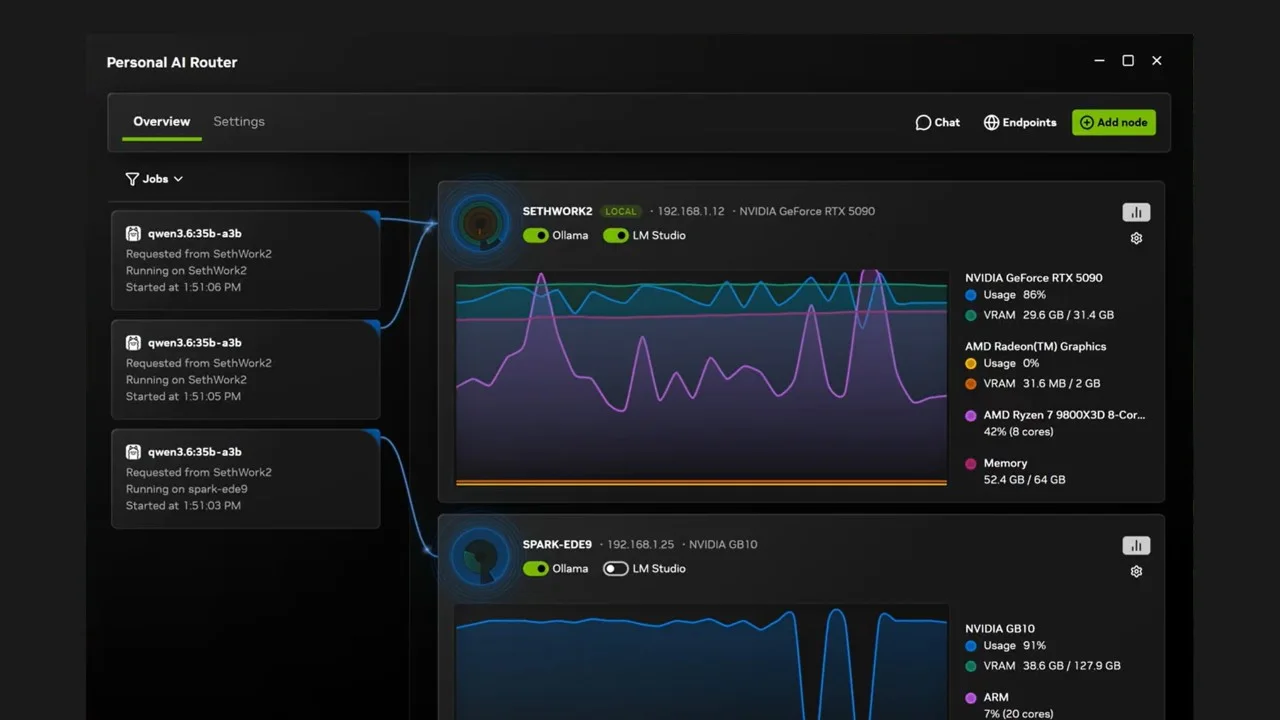Open SETHWORK2 chart view icon
The image size is (1280, 720).
1136,212
